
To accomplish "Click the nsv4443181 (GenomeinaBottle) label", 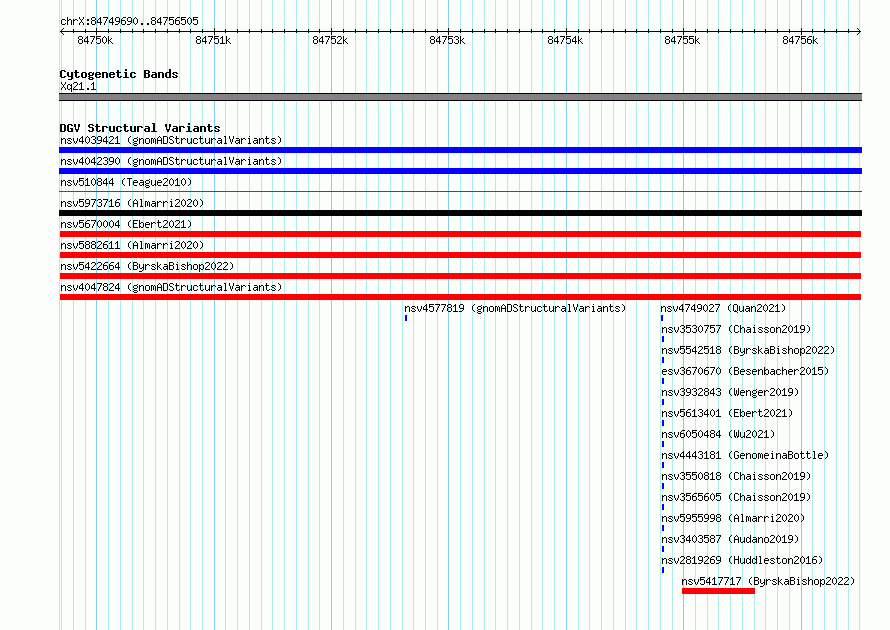I will click(x=745, y=455).
